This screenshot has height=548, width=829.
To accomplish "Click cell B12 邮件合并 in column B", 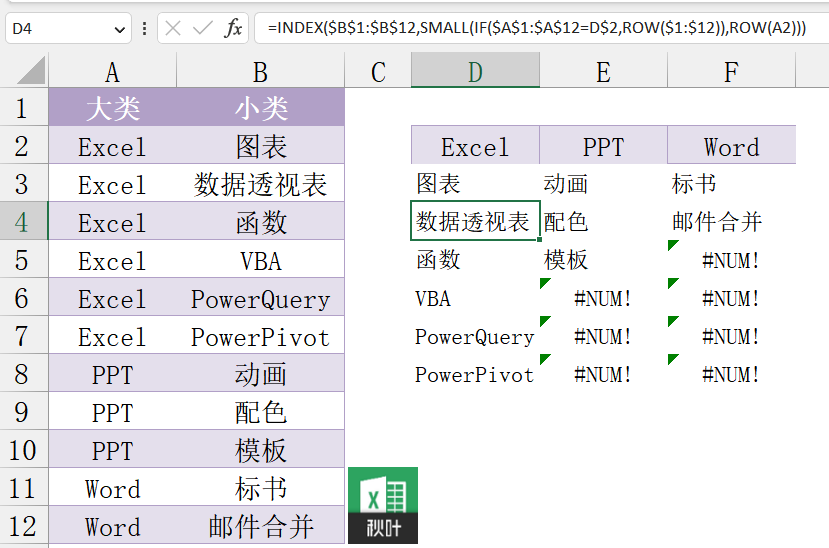I will pyautogui.click(x=260, y=526).
